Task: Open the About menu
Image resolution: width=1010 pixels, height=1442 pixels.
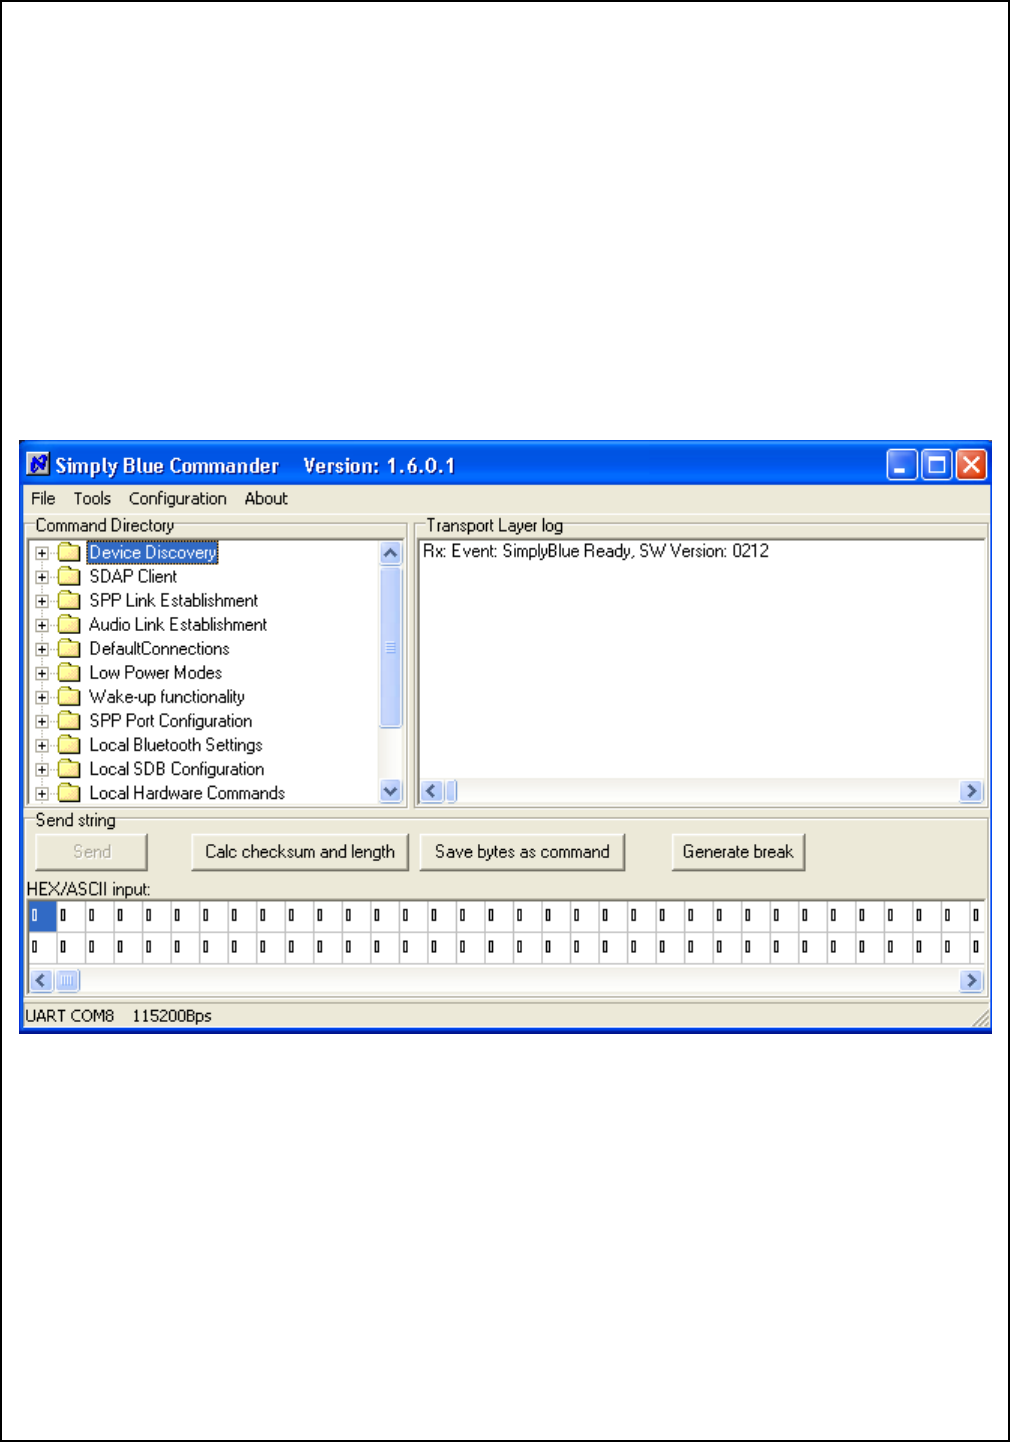Action: click(x=266, y=498)
